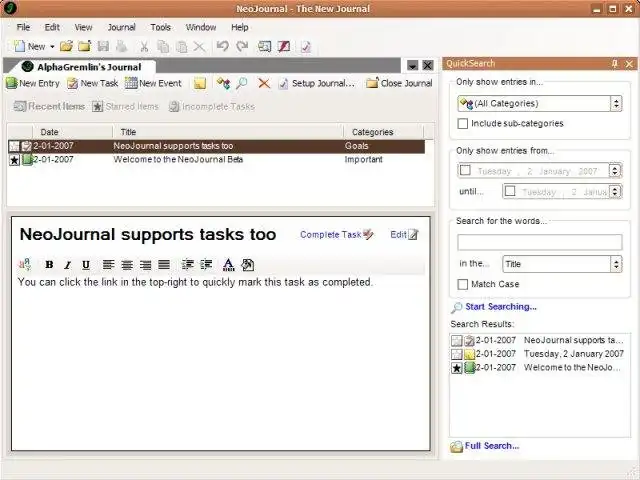Click the Copy icon in toolbar
640x480 pixels.
click(x=163, y=47)
